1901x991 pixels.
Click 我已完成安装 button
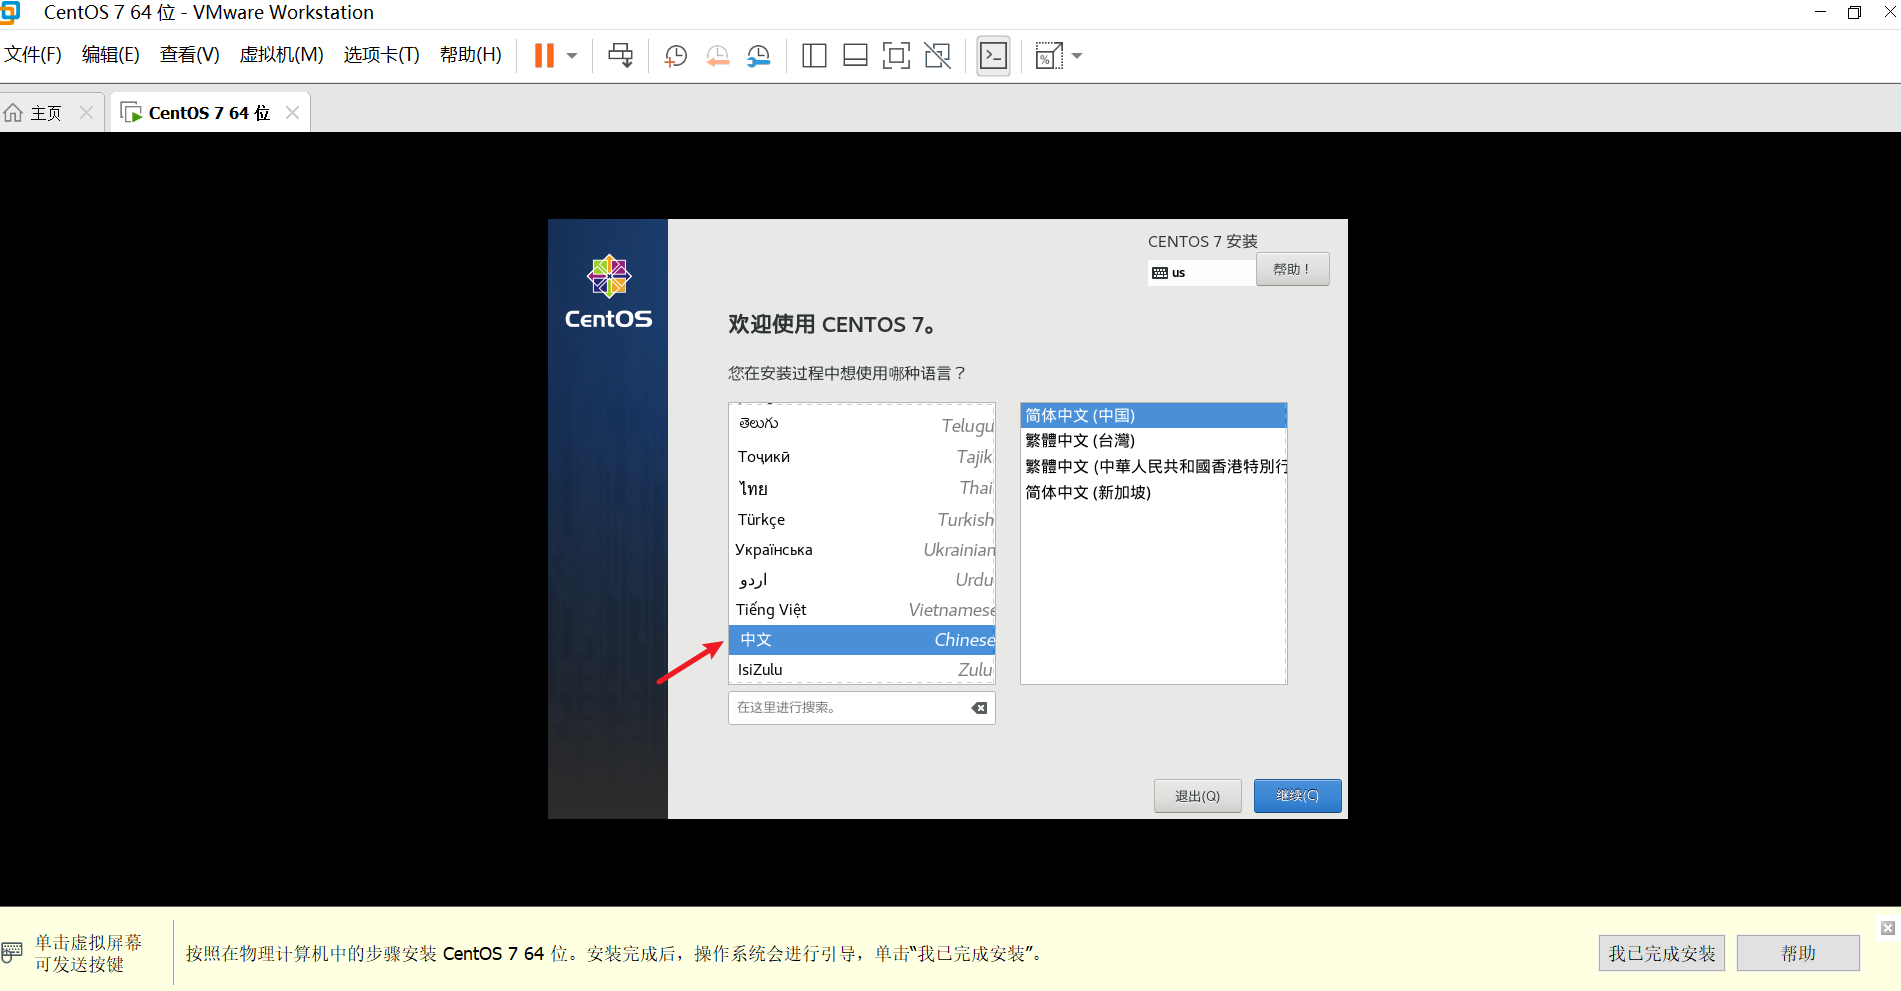pyautogui.click(x=1661, y=954)
